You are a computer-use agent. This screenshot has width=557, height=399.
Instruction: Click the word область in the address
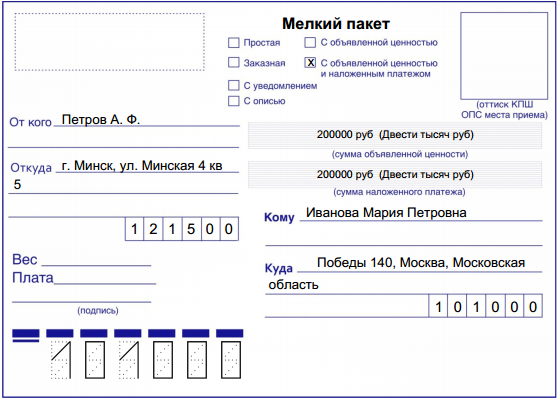[x=293, y=285]
